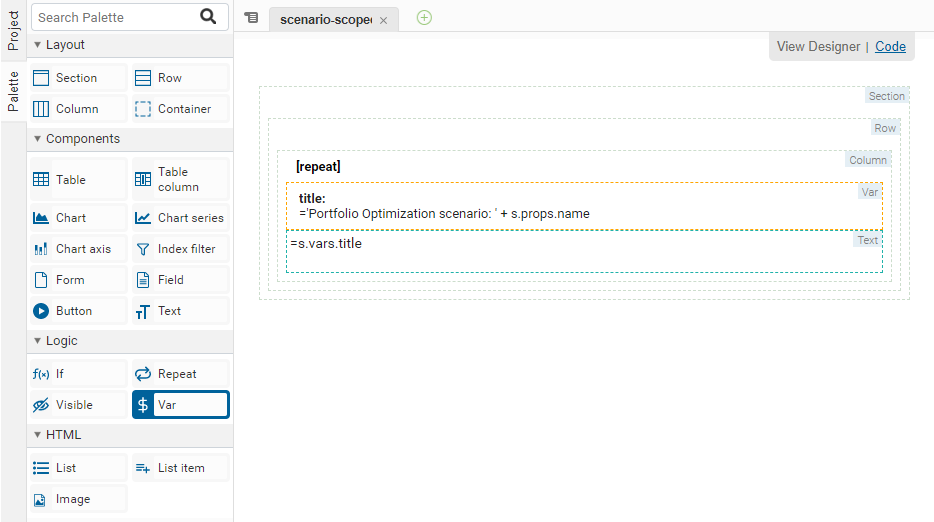Select the Button component in palette
The height and width of the screenshot is (522, 934).
[78, 311]
